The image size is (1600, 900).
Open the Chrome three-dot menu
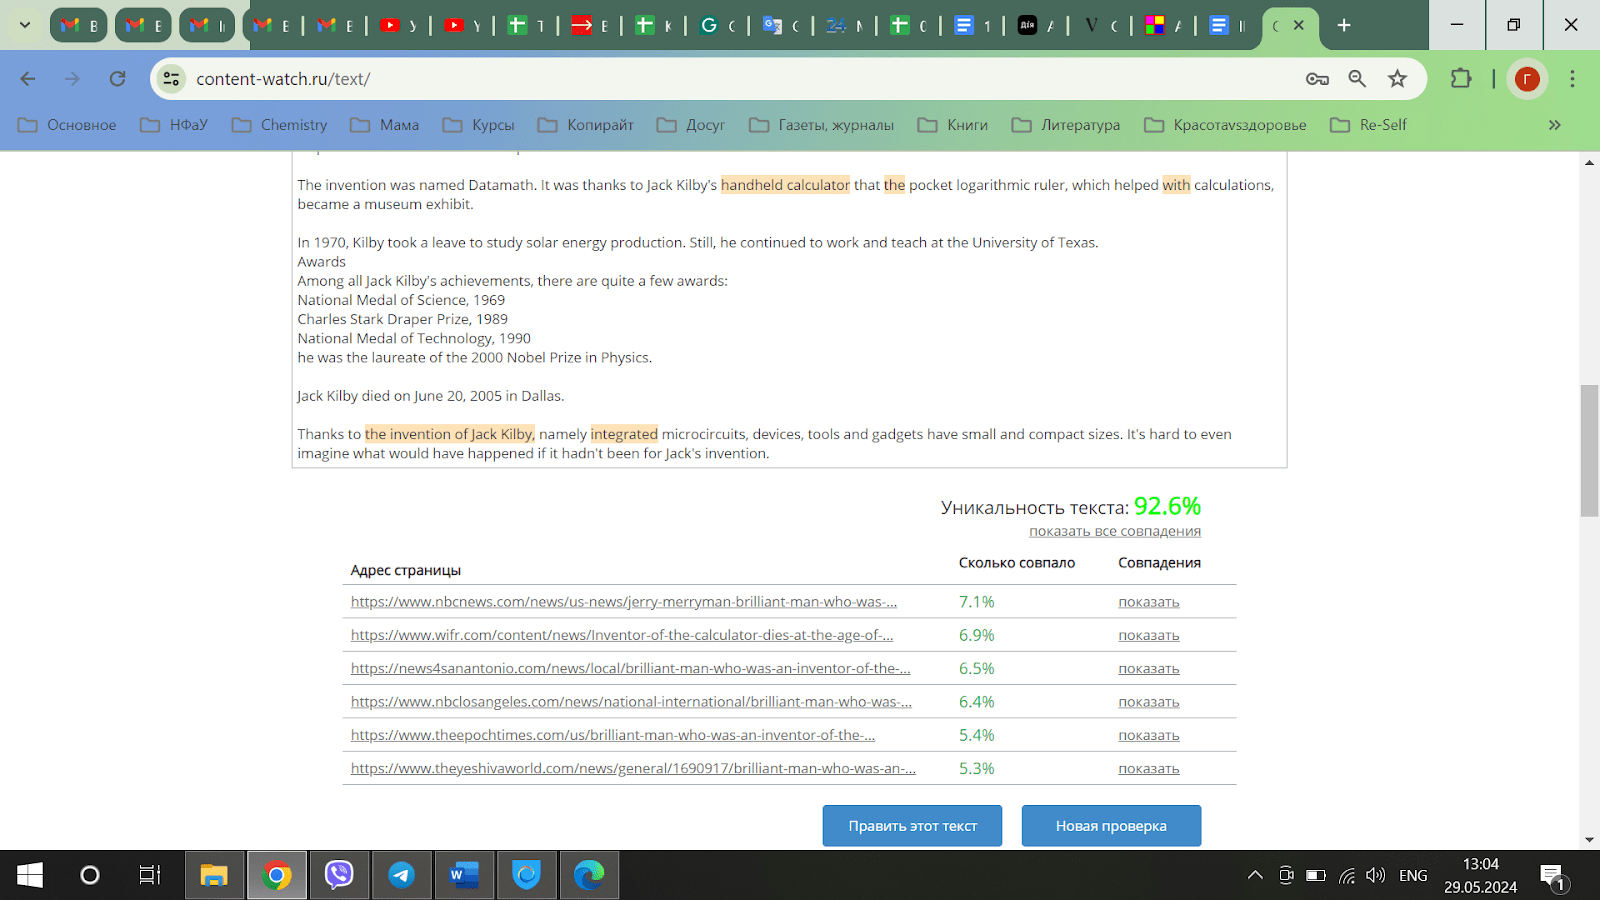[1572, 79]
